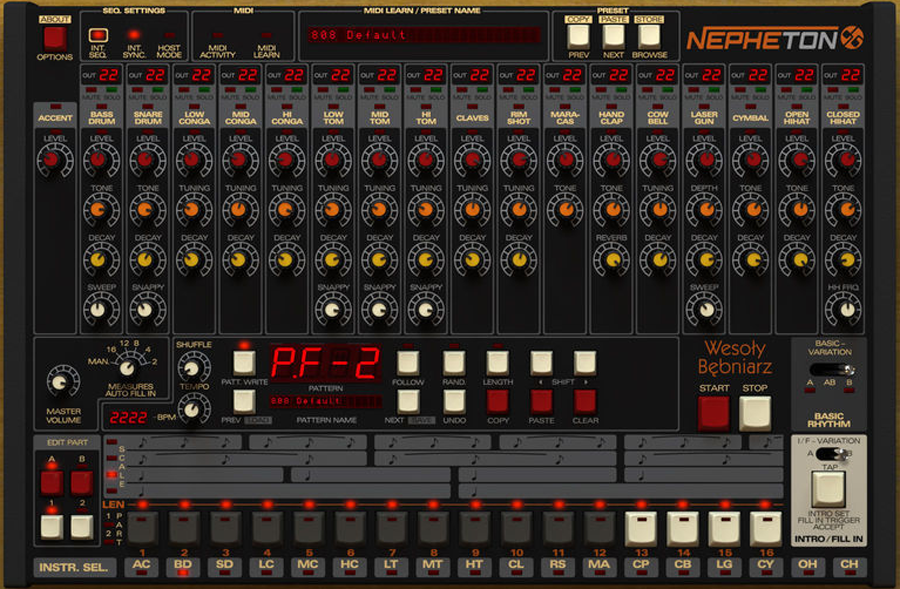The height and width of the screenshot is (589, 900).
Task: Shift pattern left with left SHIFT button
Action: coord(541,363)
